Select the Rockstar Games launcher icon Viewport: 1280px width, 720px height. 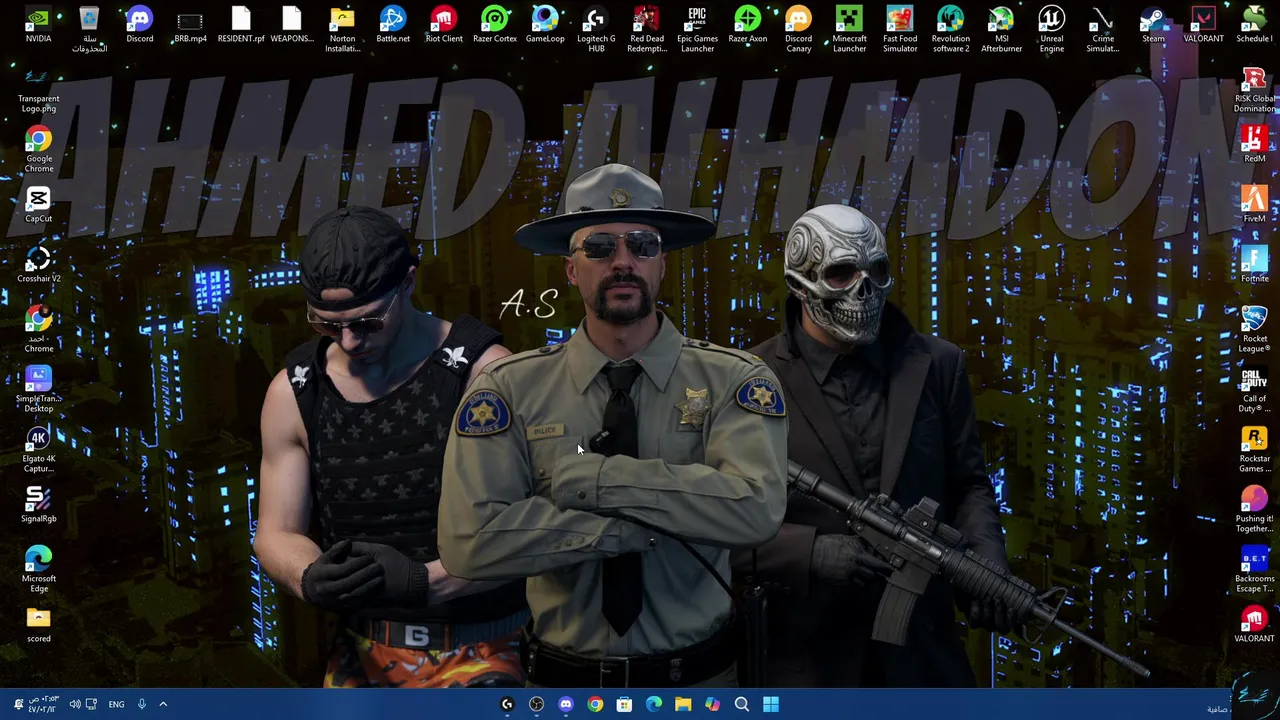point(1254,450)
